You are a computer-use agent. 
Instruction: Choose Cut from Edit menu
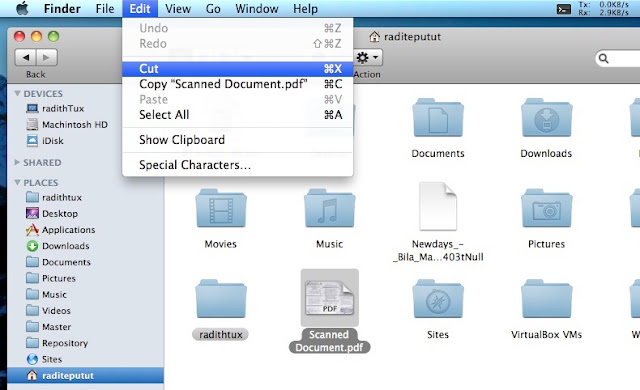pyautogui.click(x=238, y=69)
